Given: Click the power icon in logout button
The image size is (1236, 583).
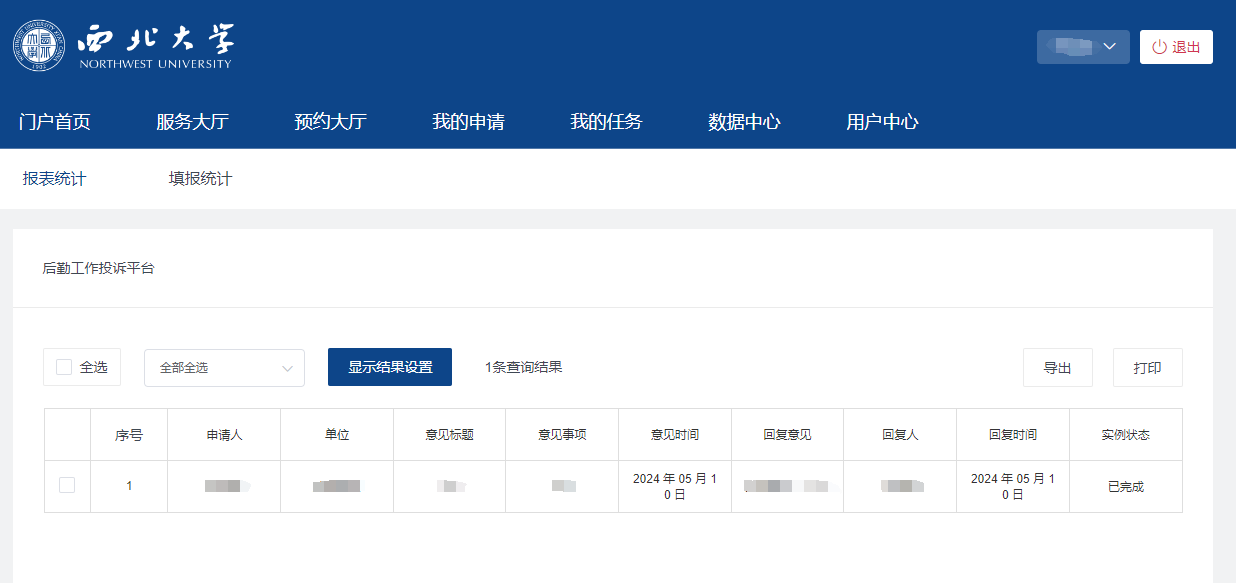Looking at the screenshot, I should point(1159,47).
